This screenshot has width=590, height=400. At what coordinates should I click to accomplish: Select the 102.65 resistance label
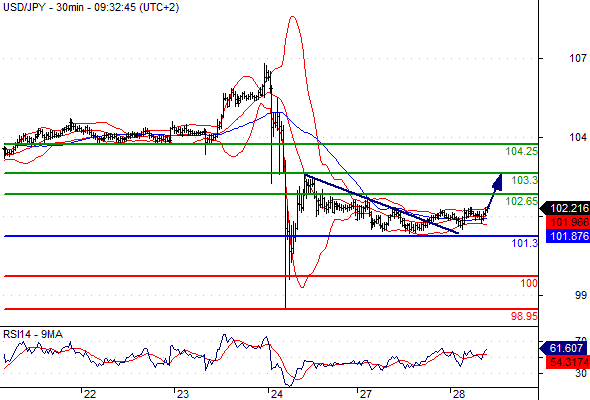522,201
